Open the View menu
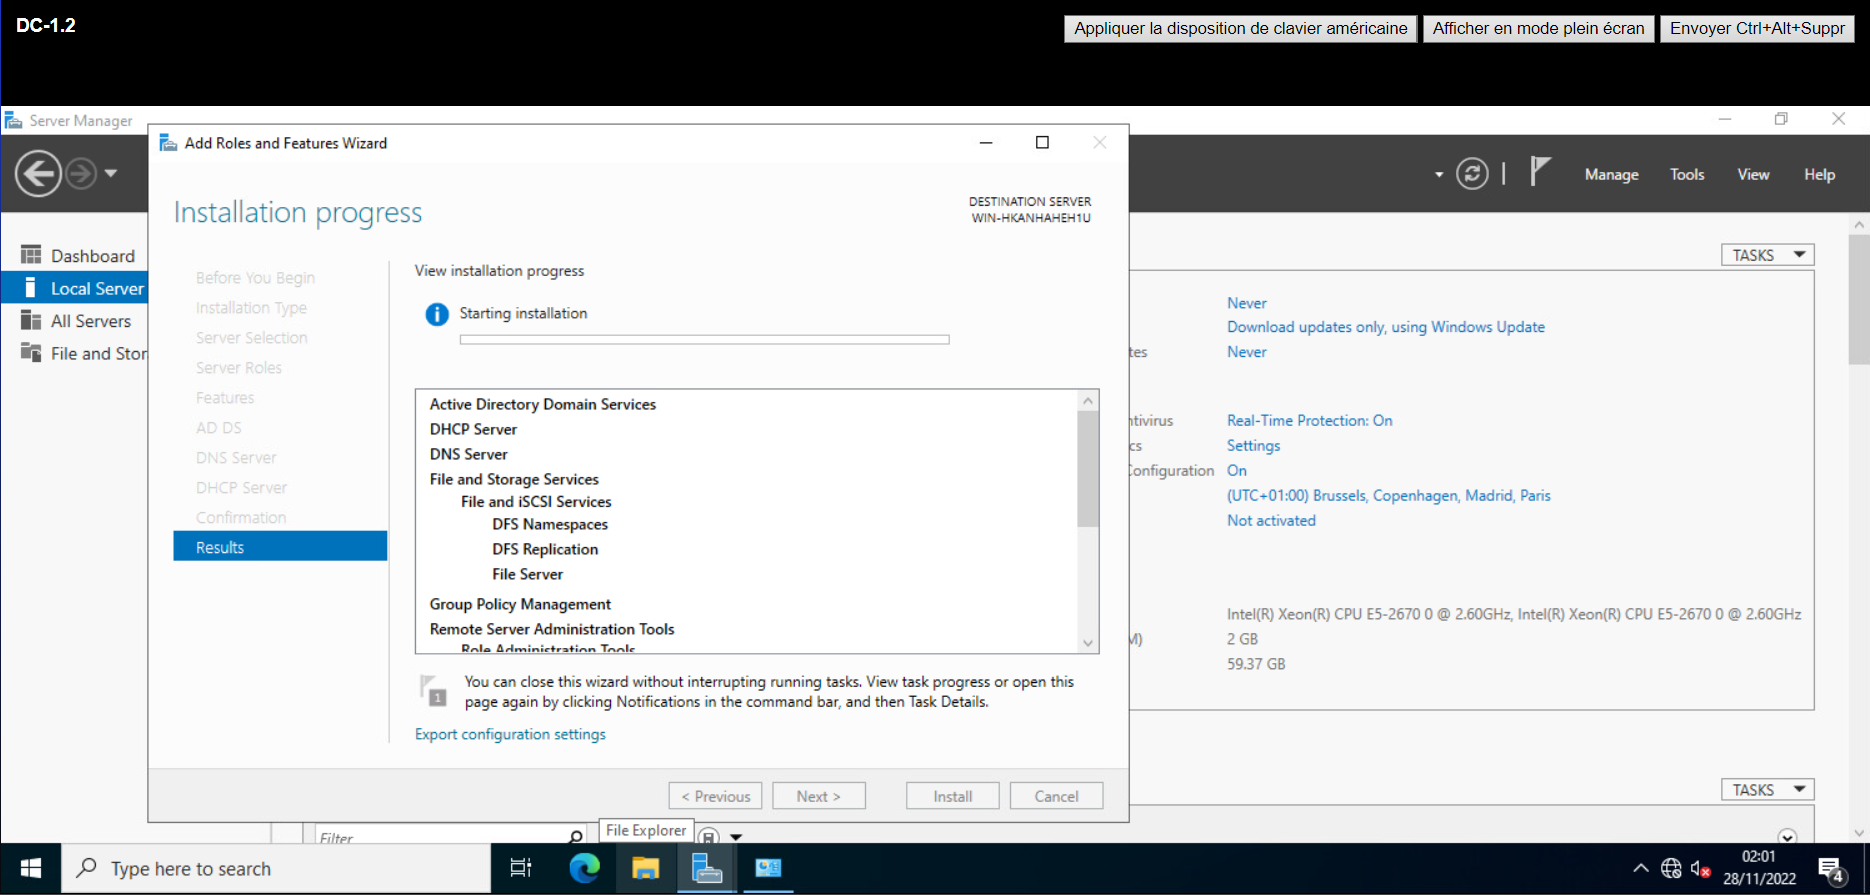1870x895 pixels. [1753, 174]
